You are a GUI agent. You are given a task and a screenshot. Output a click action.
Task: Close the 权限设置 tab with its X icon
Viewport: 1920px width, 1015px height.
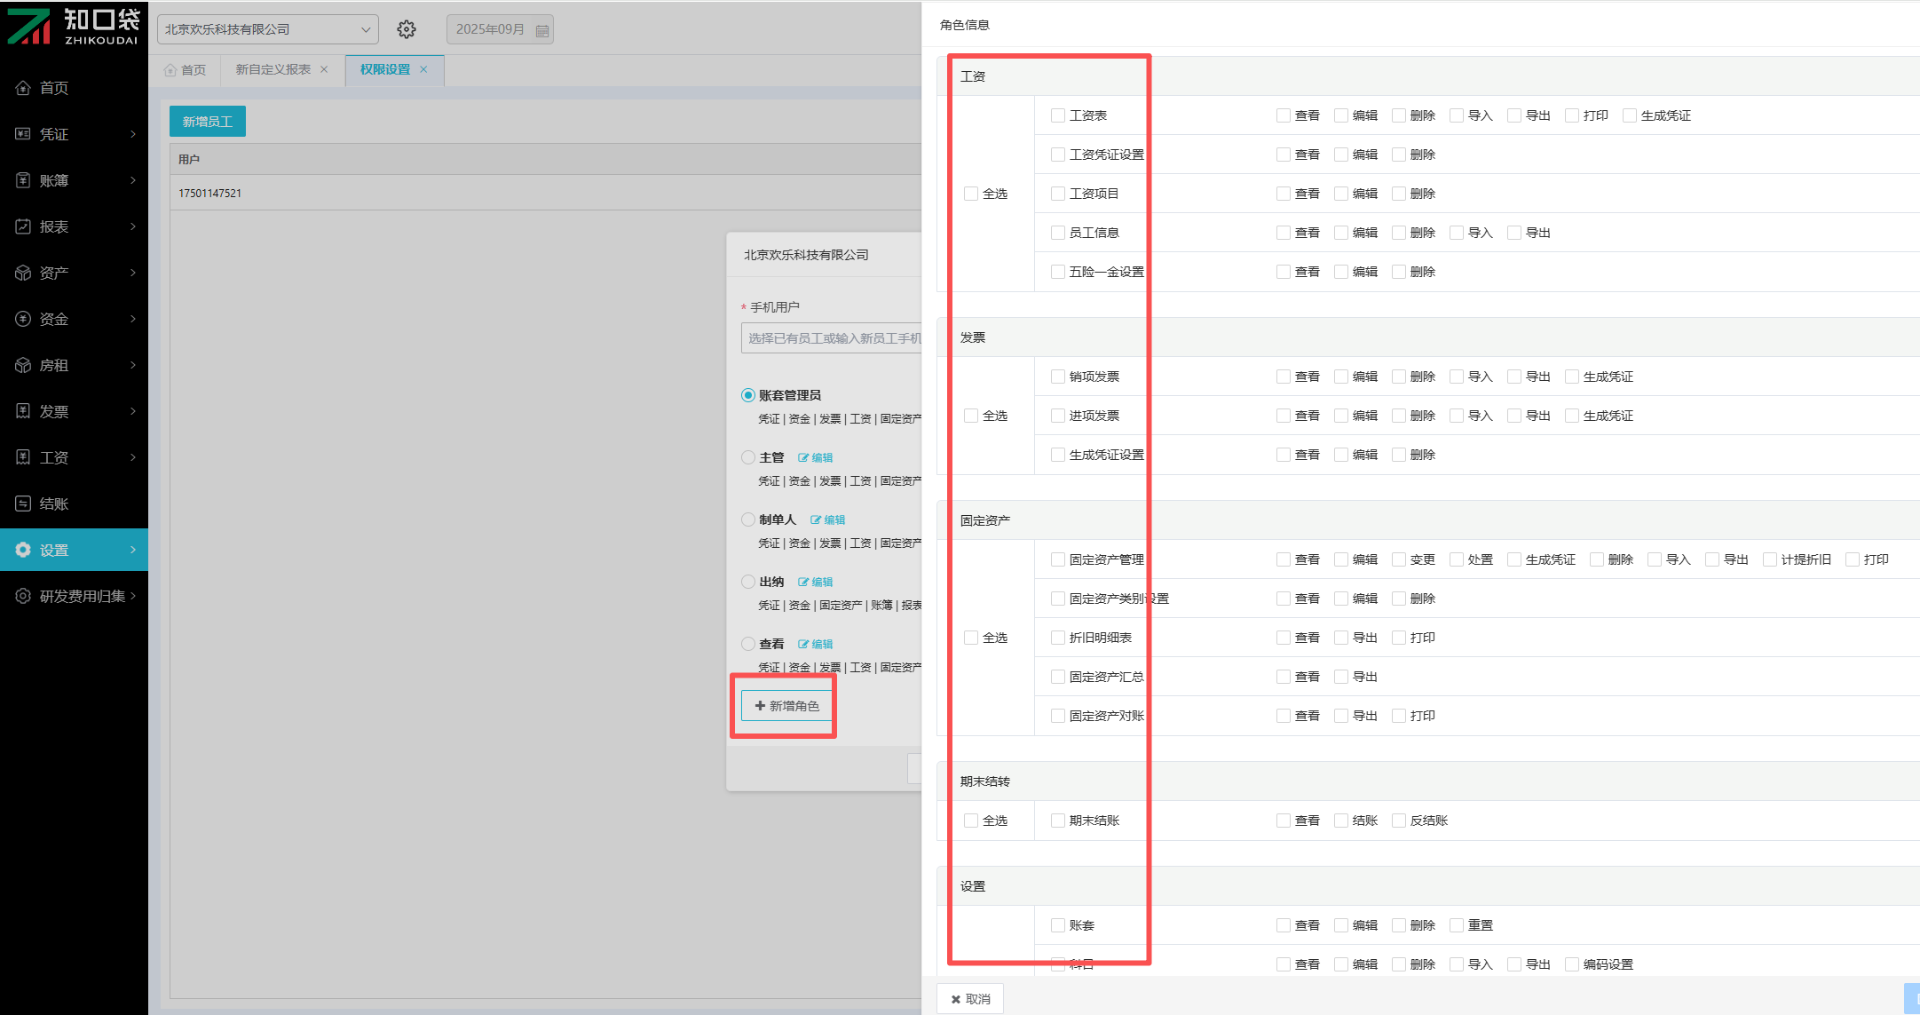(424, 70)
